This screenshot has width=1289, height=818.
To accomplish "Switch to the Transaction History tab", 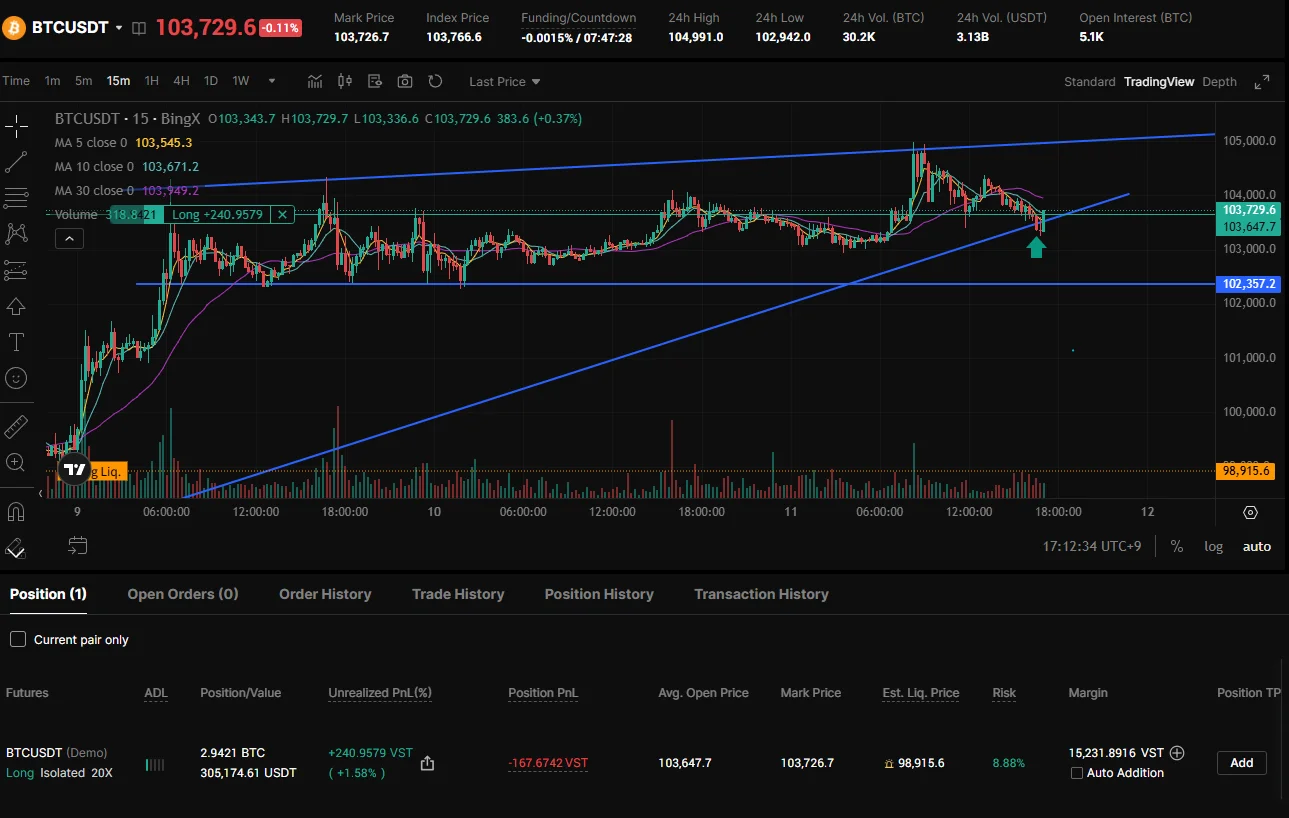I will [x=761, y=594].
